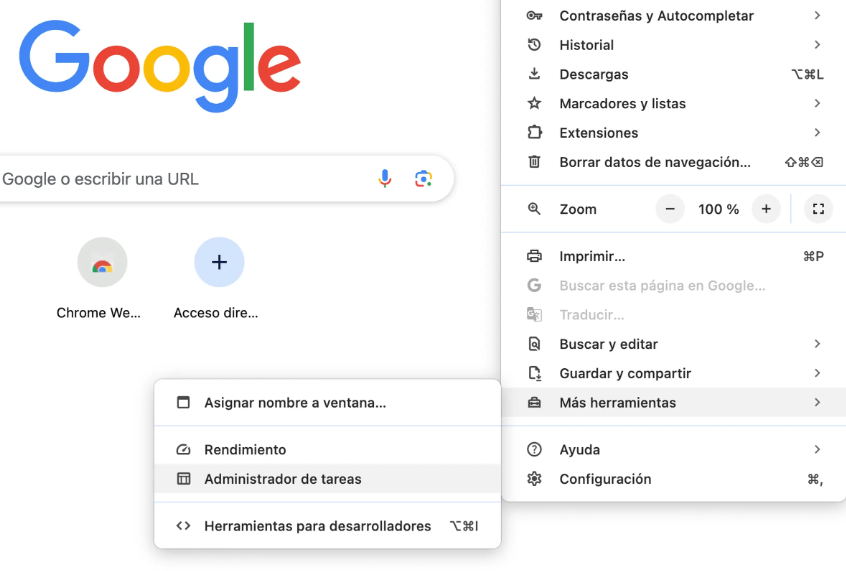Toggle fullscreen mode icon in Zoom row

[x=818, y=209]
